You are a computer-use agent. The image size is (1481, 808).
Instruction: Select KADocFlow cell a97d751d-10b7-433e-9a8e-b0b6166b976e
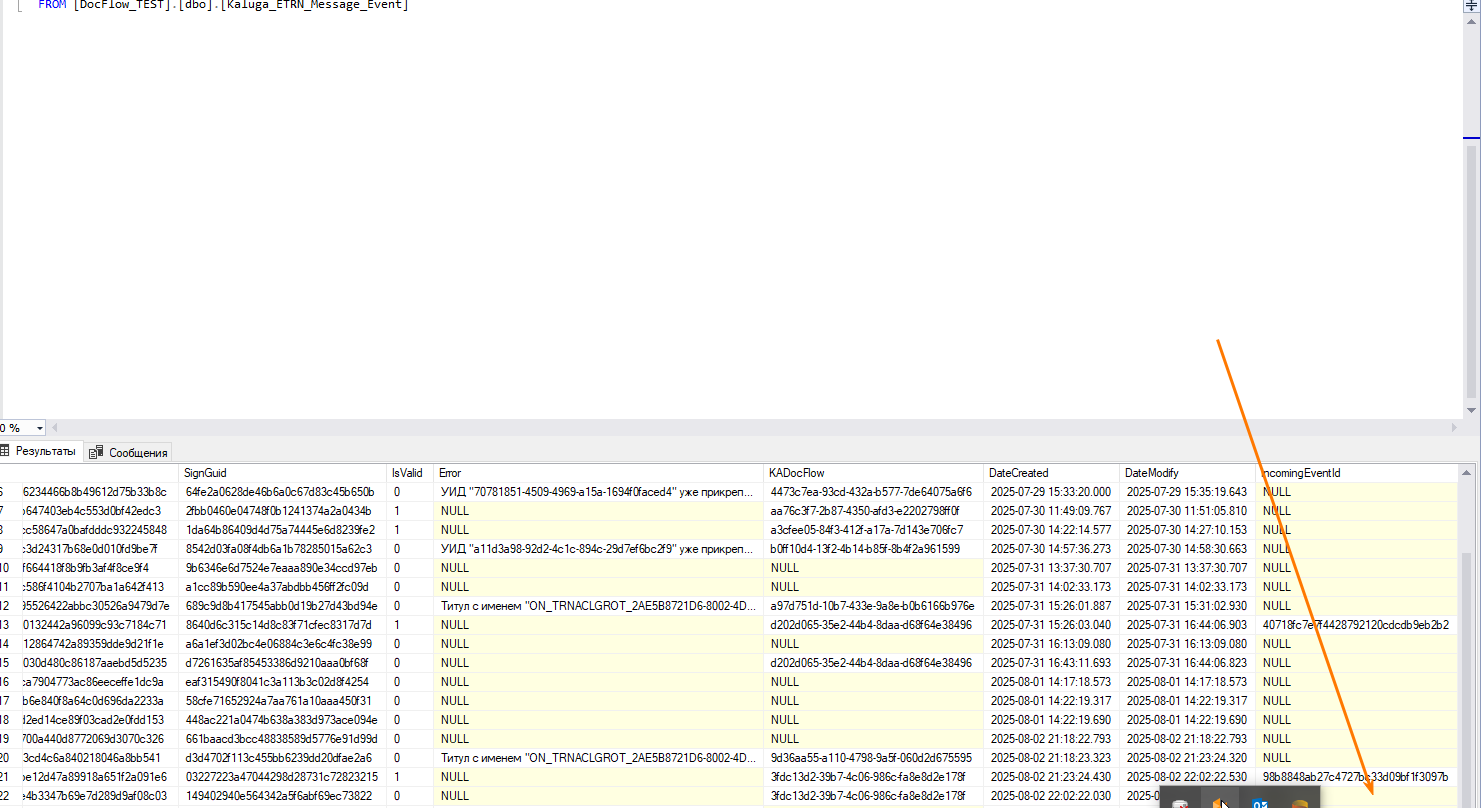(x=875, y=606)
